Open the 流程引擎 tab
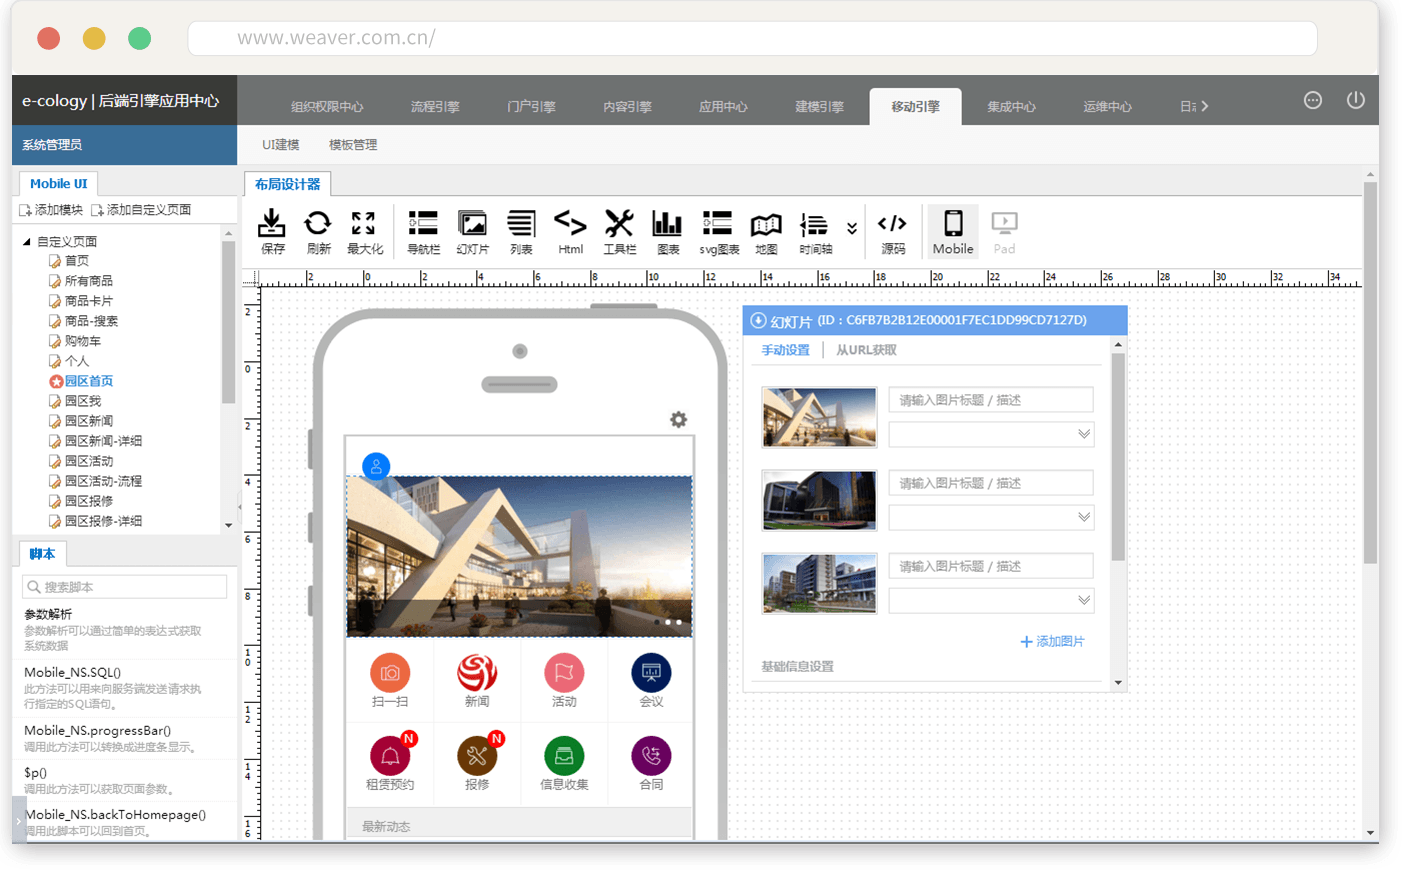The height and width of the screenshot is (875, 1425). point(435,106)
